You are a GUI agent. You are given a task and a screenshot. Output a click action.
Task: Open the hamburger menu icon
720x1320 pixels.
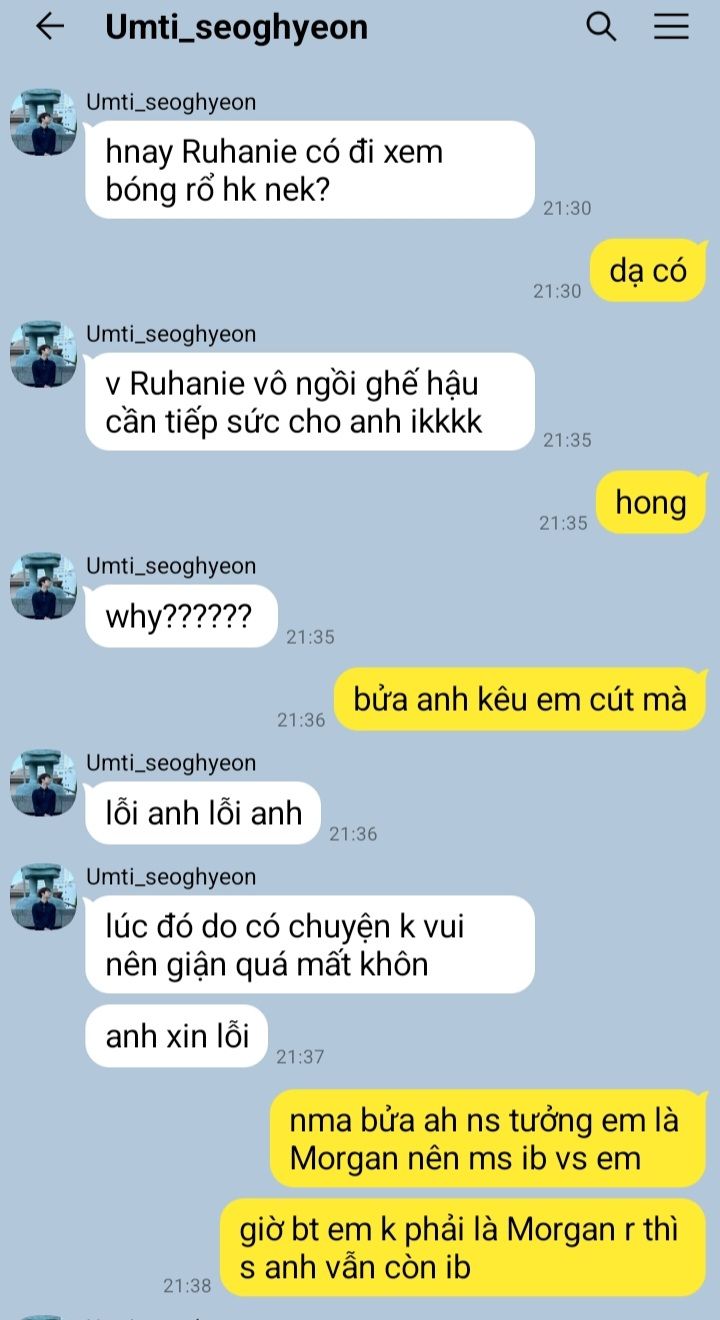pyautogui.click(x=672, y=27)
